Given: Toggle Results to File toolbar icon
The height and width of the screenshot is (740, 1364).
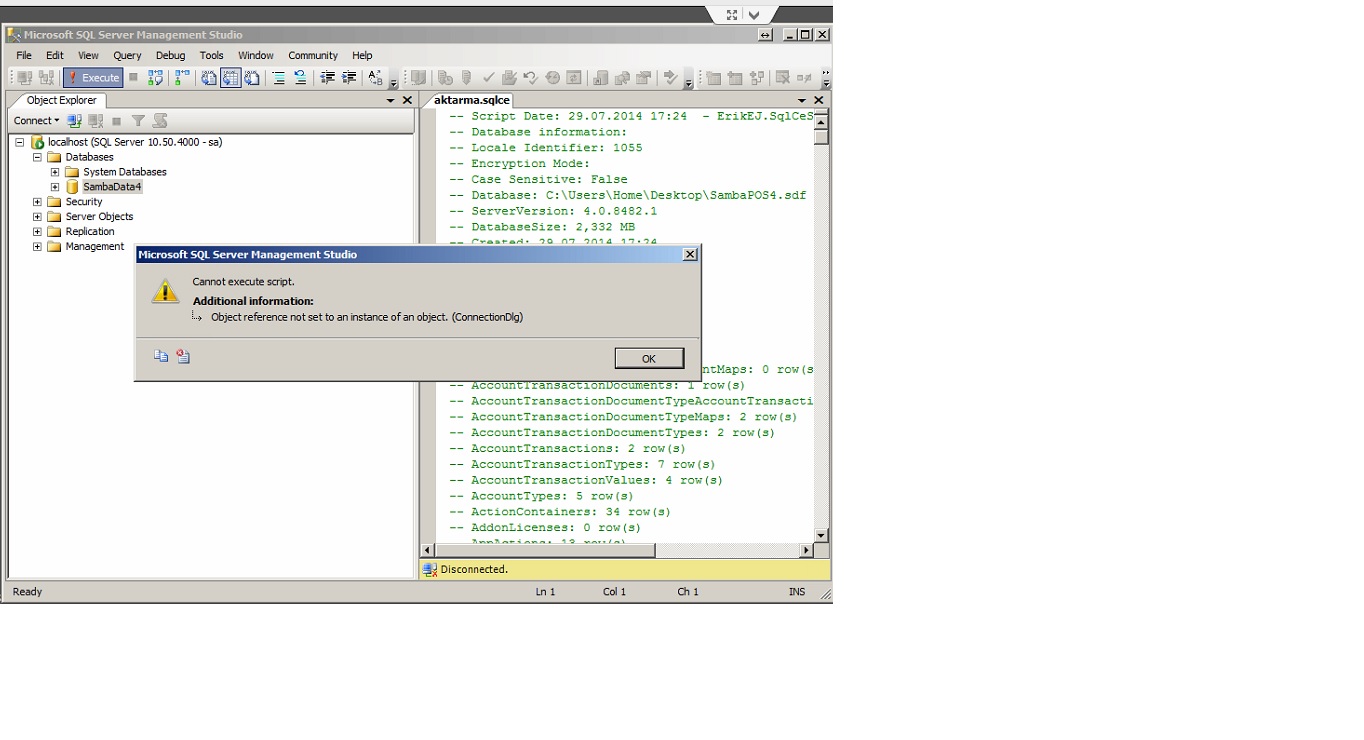Looking at the screenshot, I should tap(252, 78).
